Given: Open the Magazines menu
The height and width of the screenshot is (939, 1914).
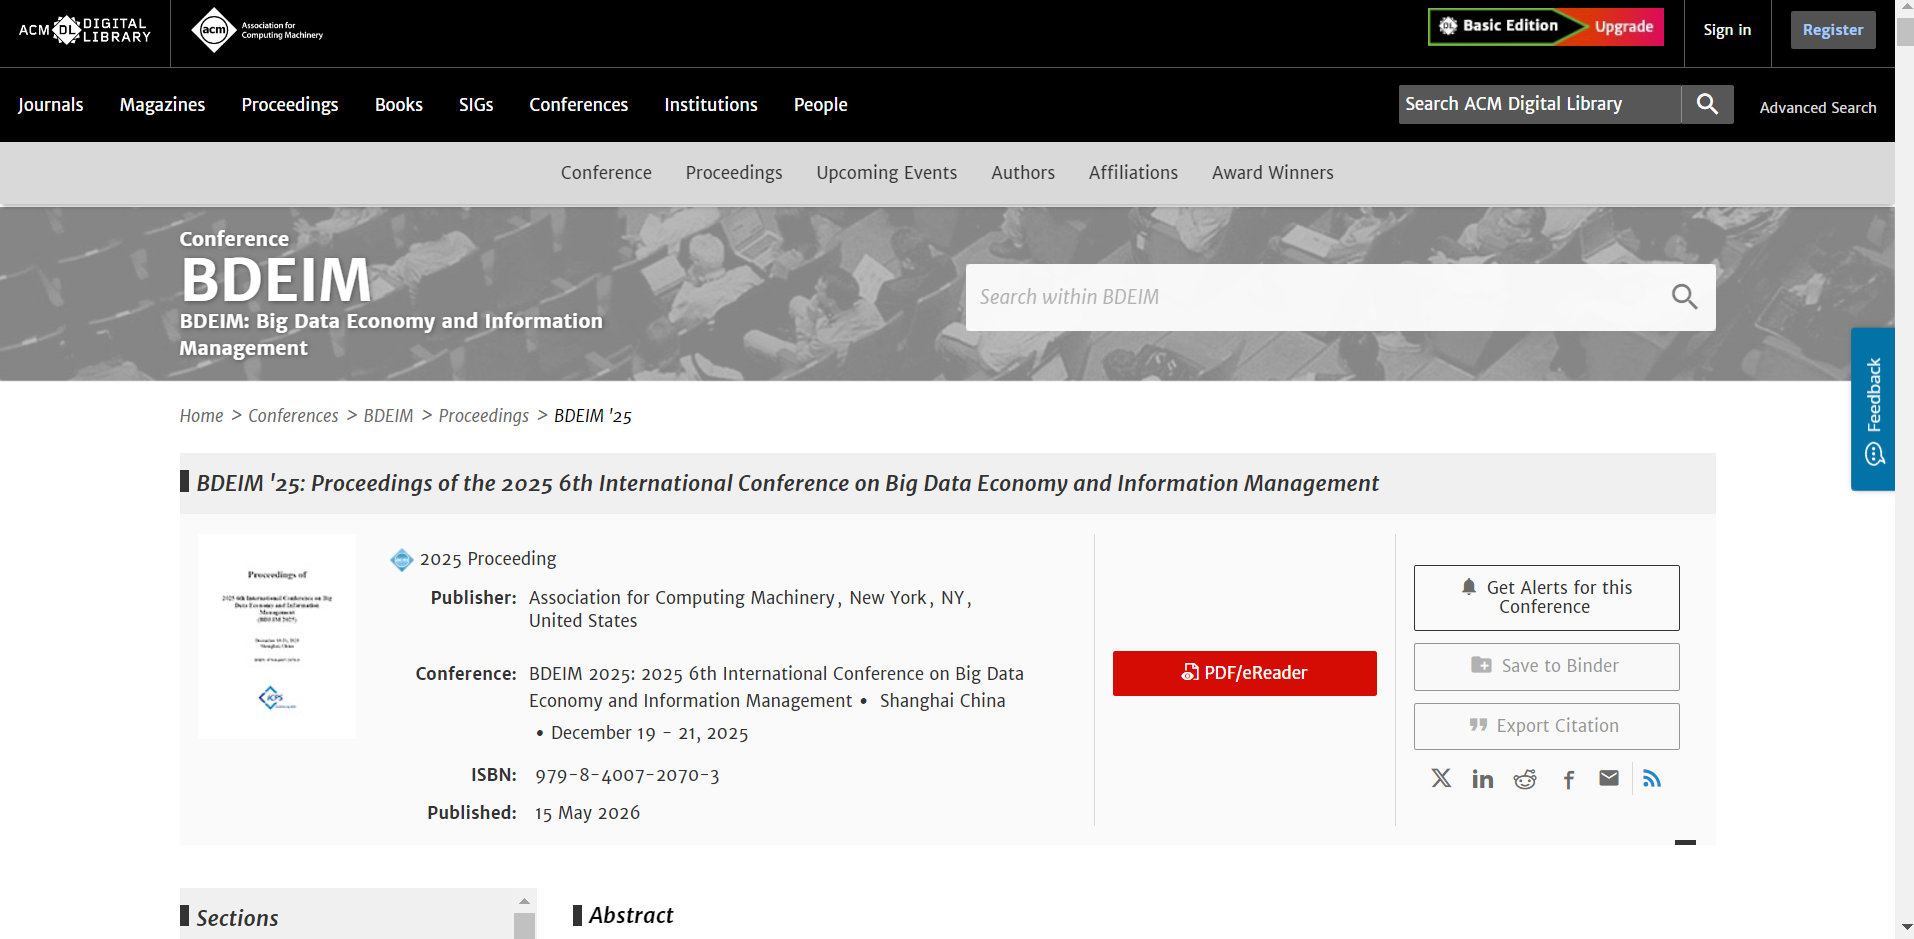Looking at the screenshot, I should point(162,105).
